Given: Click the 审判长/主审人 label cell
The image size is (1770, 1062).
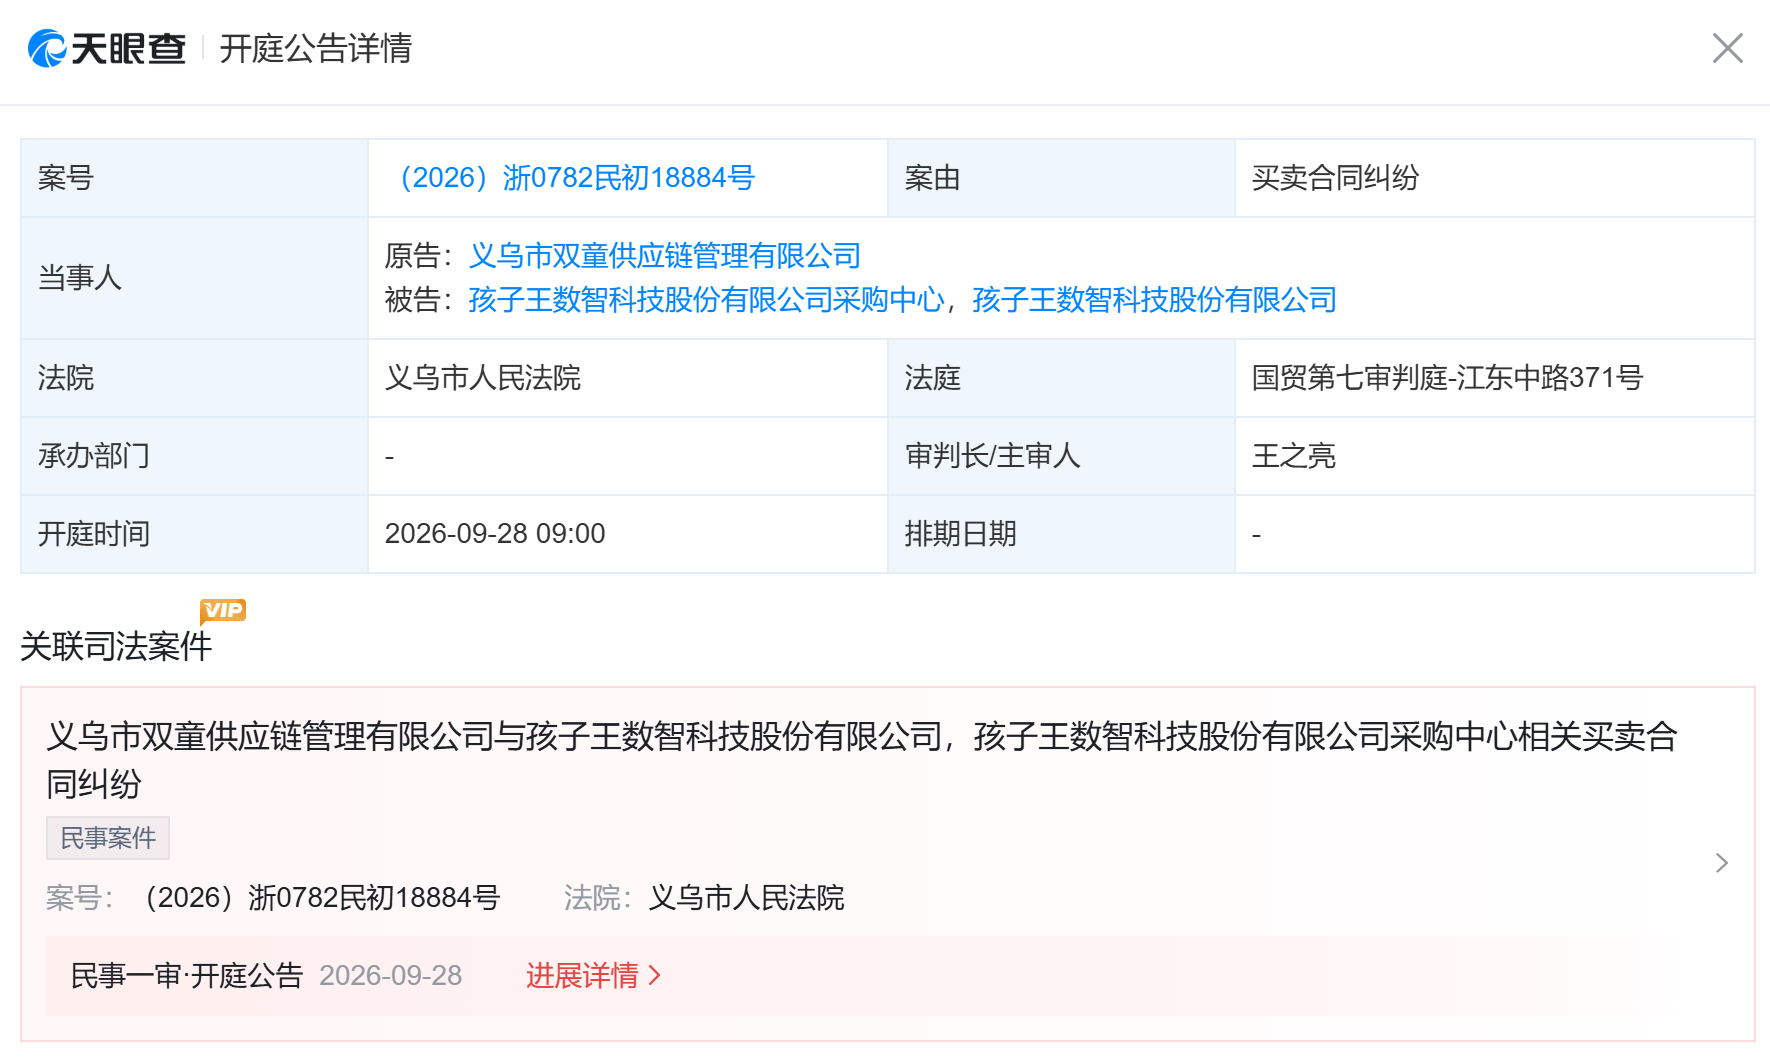Looking at the screenshot, I should click(x=1061, y=456).
